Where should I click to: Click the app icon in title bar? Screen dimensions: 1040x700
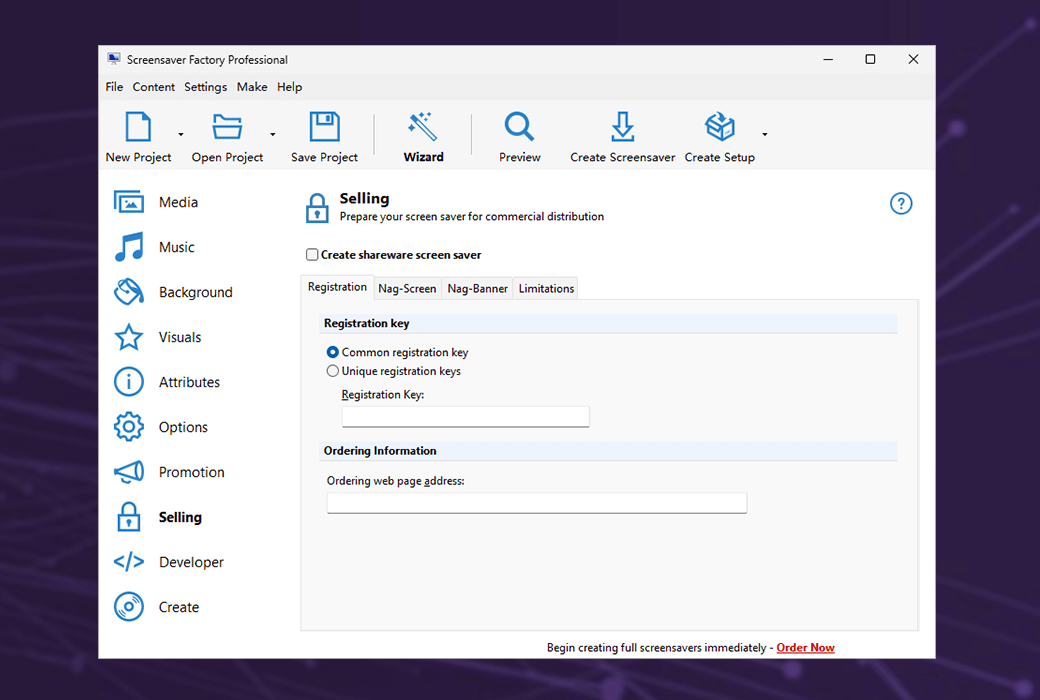click(113, 59)
